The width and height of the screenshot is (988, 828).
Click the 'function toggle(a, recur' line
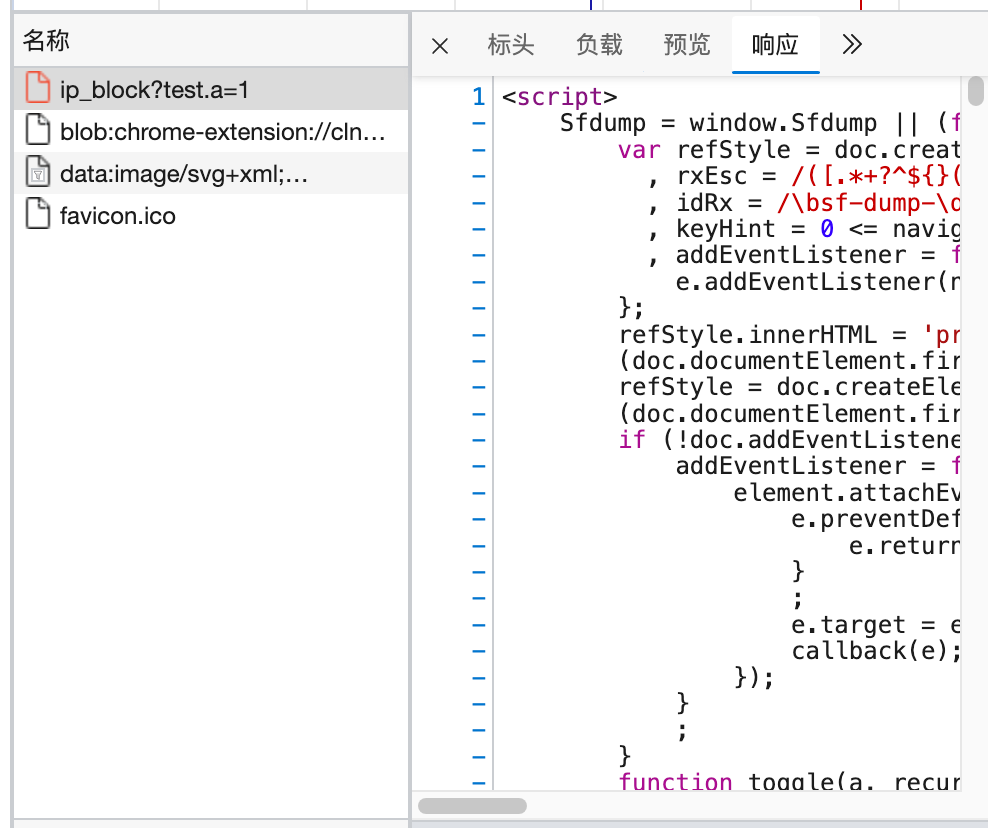[789, 781]
